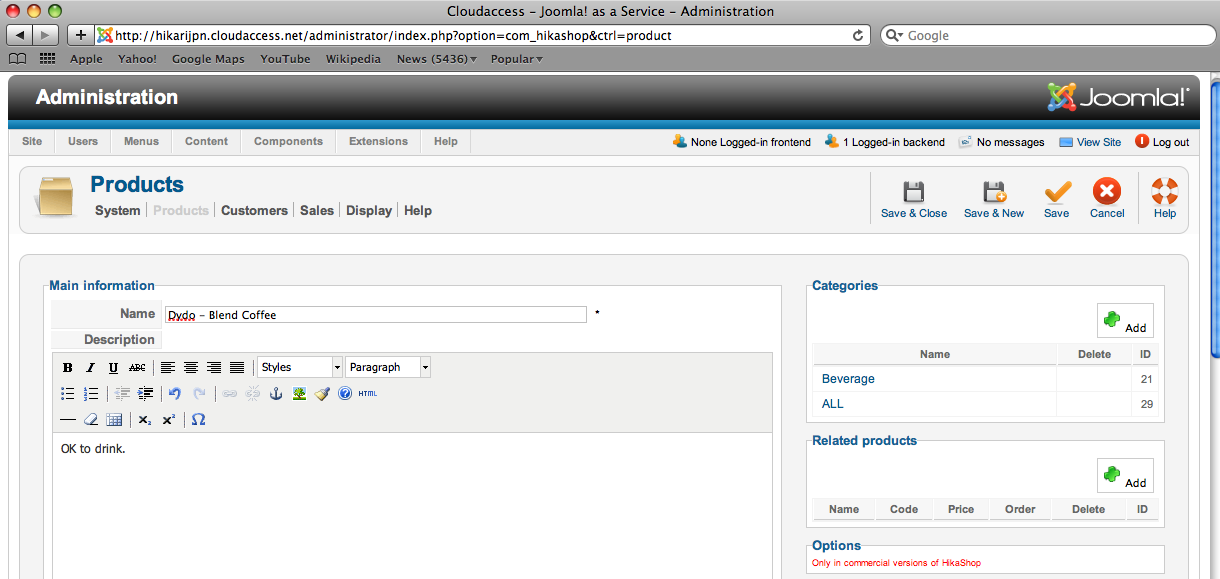Insert a table into the description
1220x579 pixels.
tap(114, 419)
